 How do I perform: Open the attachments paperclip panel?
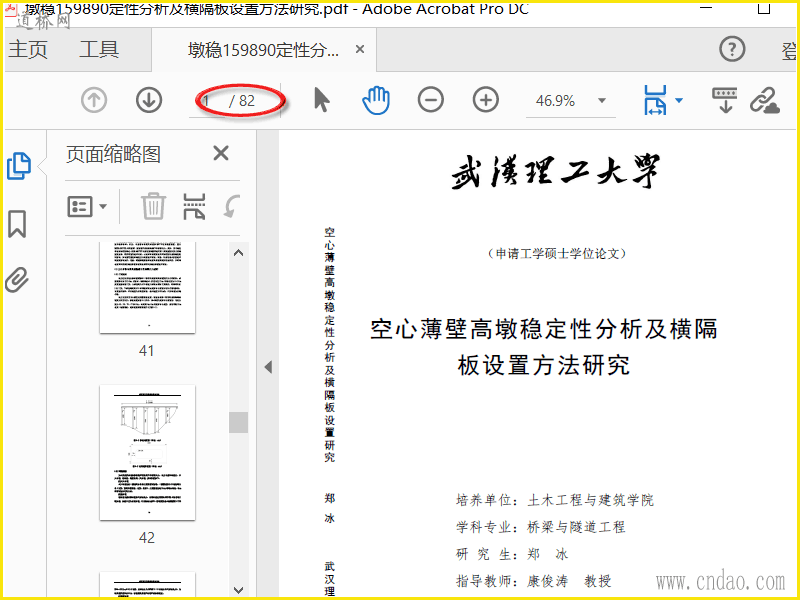point(17,280)
